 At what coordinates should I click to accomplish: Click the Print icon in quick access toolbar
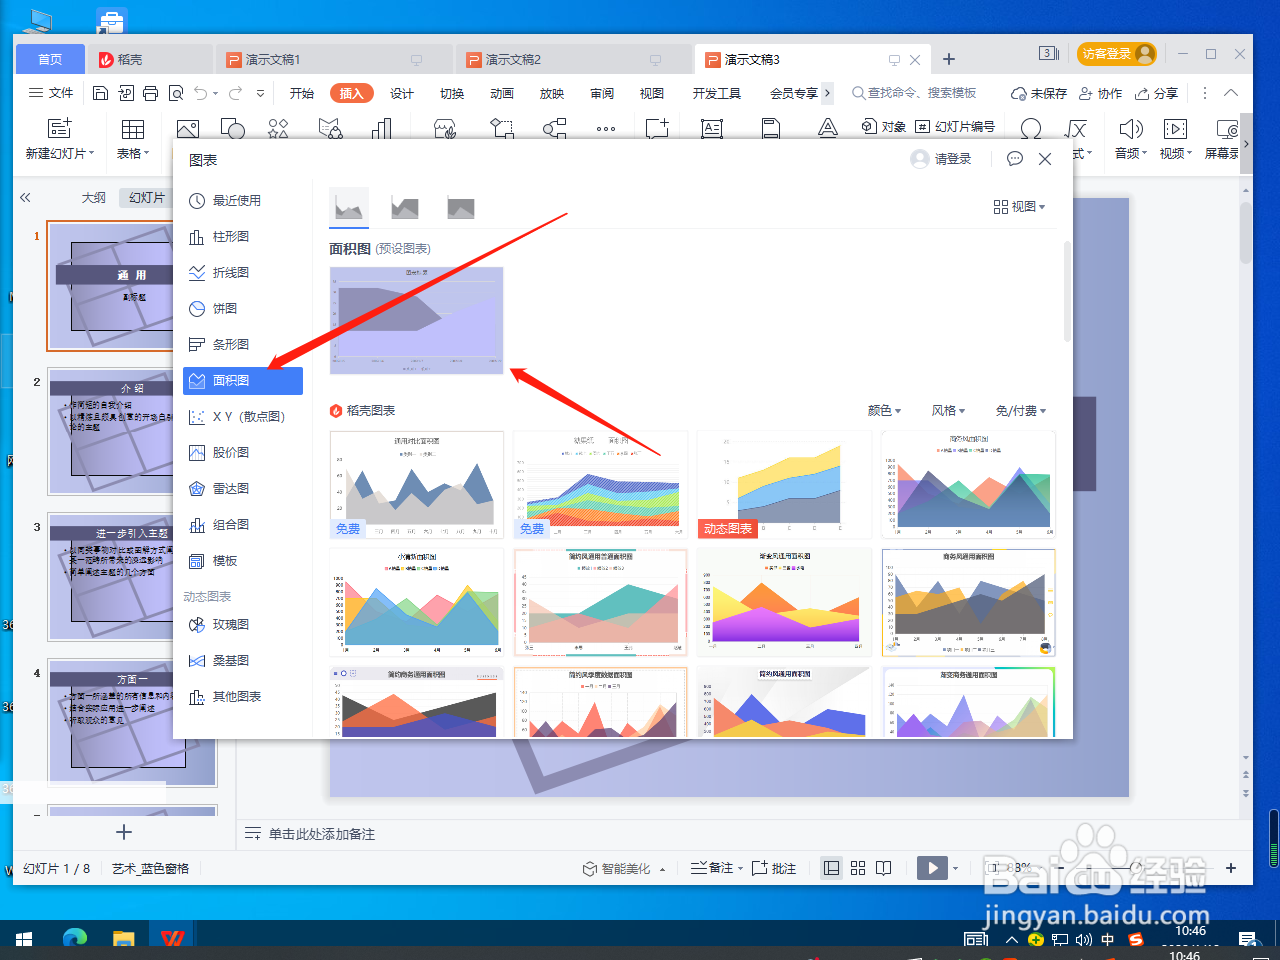coord(150,93)
